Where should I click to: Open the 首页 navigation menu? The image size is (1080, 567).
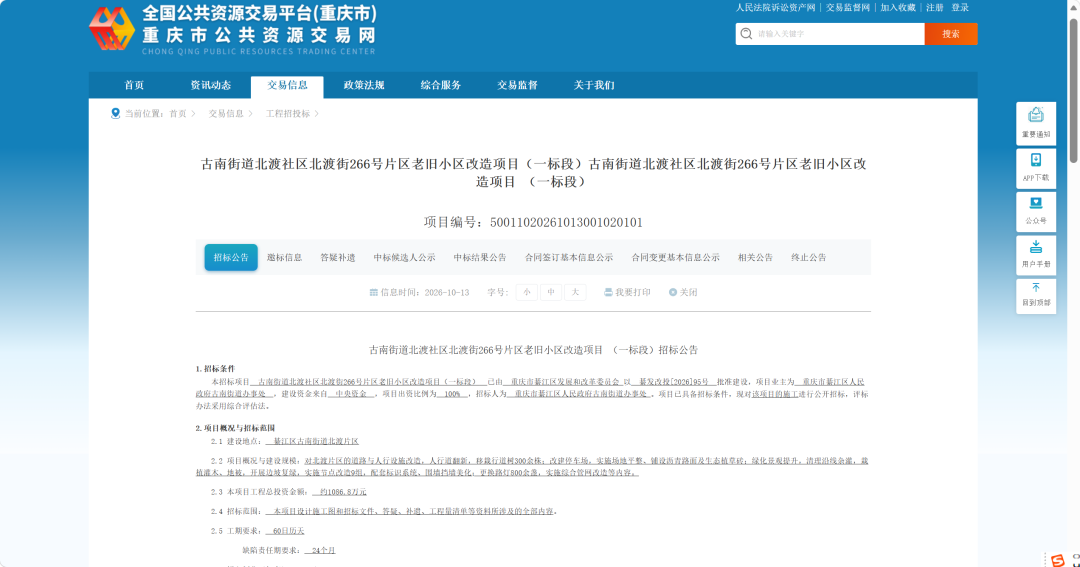pyautogui.click(x=134, y=85)
